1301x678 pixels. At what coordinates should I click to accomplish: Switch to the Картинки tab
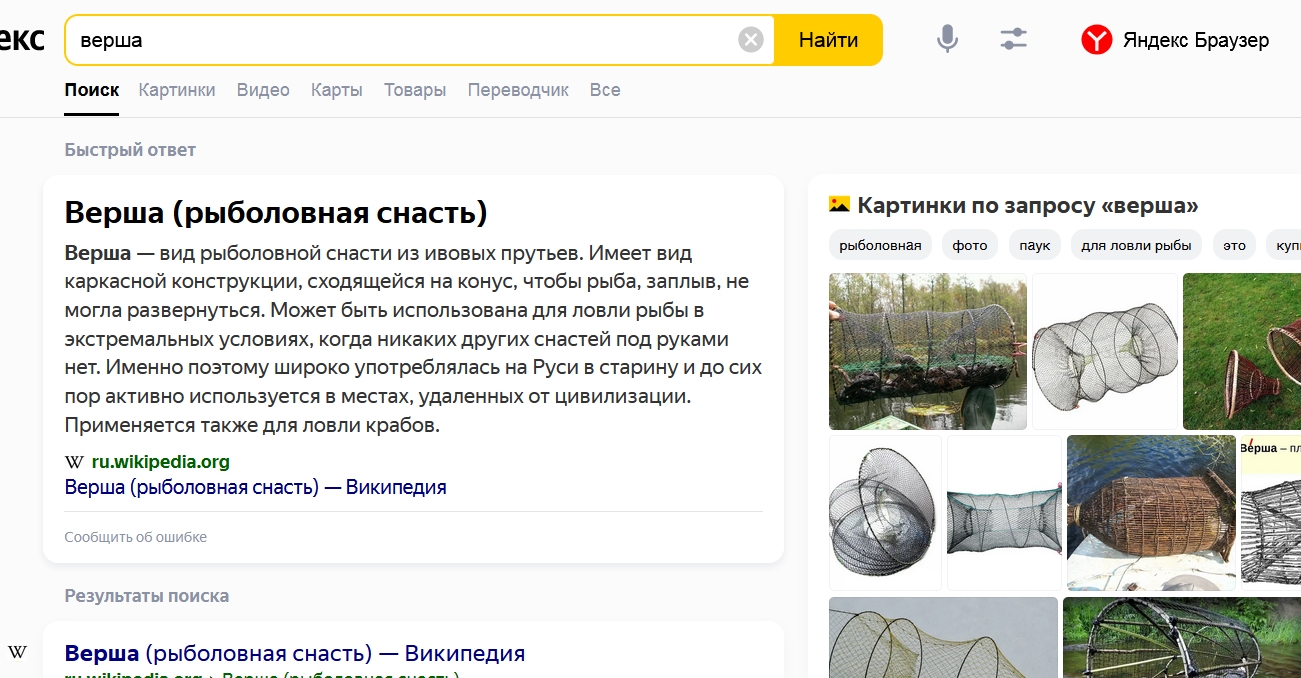tap(177, 90)
